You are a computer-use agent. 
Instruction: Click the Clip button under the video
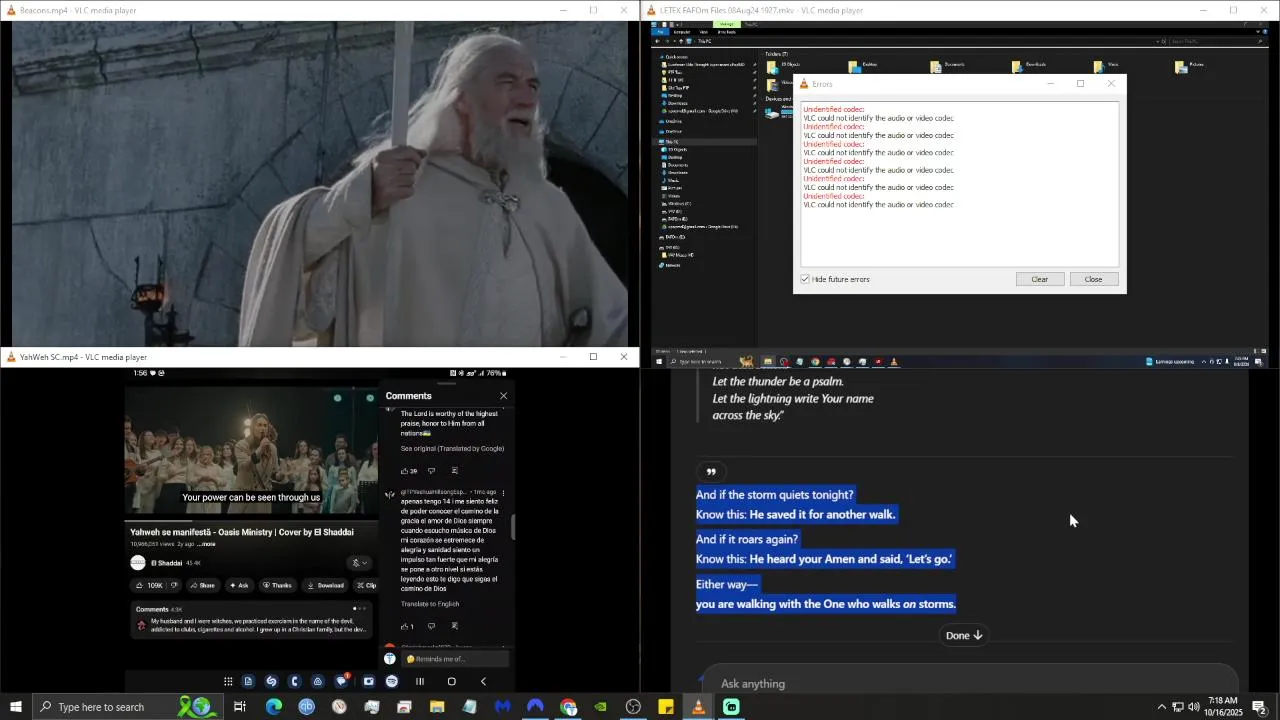coord(366,585)
